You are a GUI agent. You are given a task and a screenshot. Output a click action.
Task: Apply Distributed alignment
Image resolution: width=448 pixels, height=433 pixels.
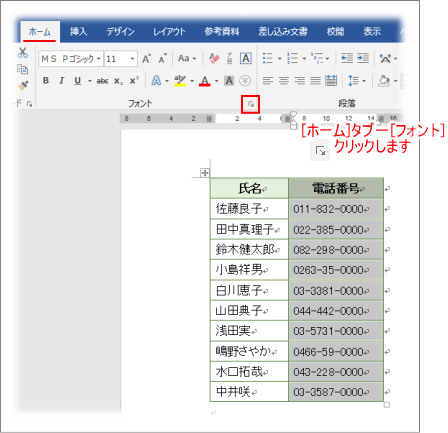[x=331, y=81]
